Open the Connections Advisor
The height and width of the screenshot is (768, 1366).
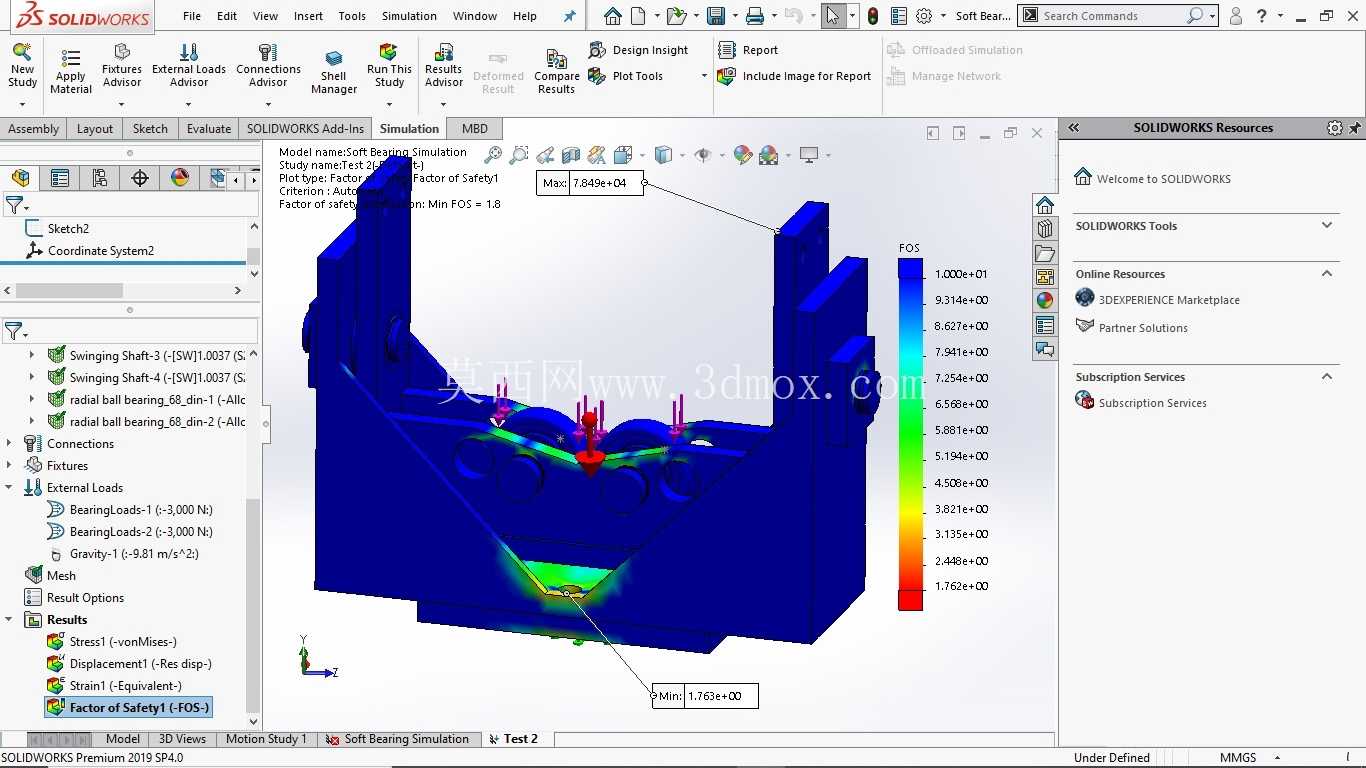(268, 66)
